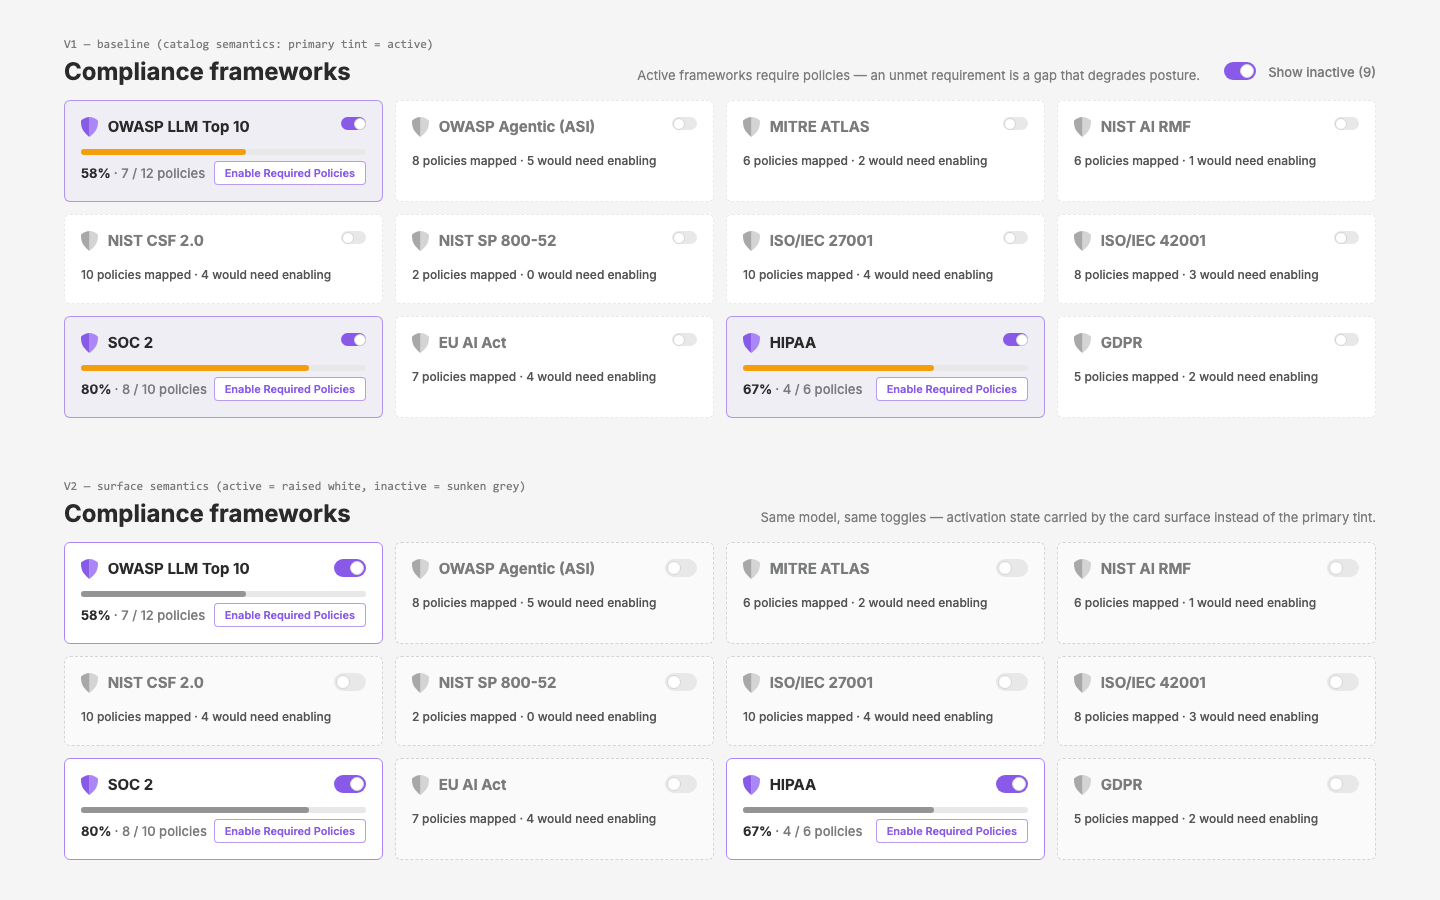Screen dimensions: 1440x900
Task: Turn on the ISO/IEC 42001 toggle in V2 surface semantics
Action: [1343, 682]
